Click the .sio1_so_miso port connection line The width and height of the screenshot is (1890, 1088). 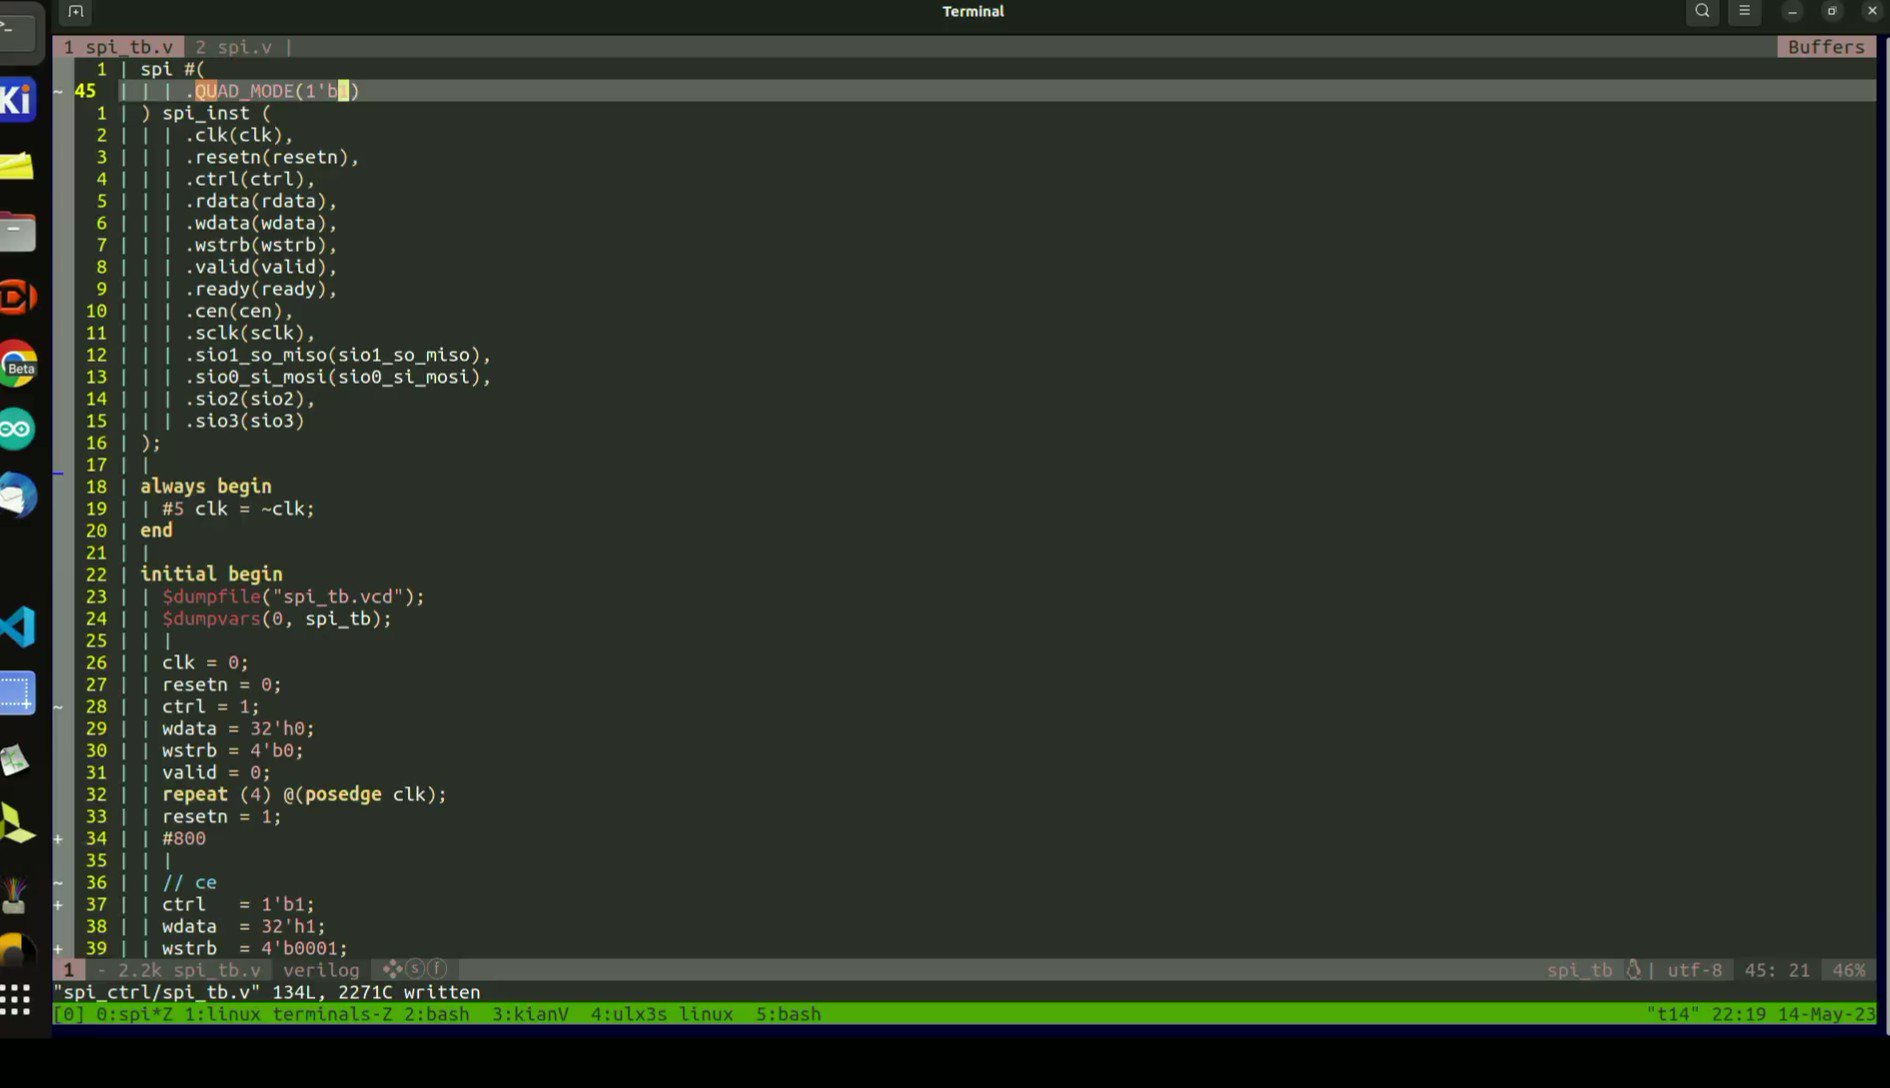tap(338, 354)
